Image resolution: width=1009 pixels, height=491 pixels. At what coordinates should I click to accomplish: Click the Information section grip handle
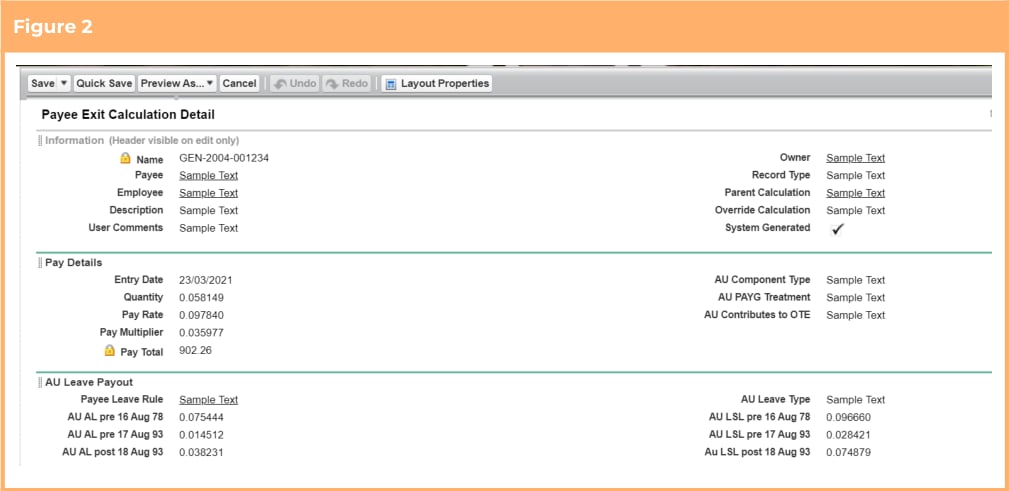[40, 140]
